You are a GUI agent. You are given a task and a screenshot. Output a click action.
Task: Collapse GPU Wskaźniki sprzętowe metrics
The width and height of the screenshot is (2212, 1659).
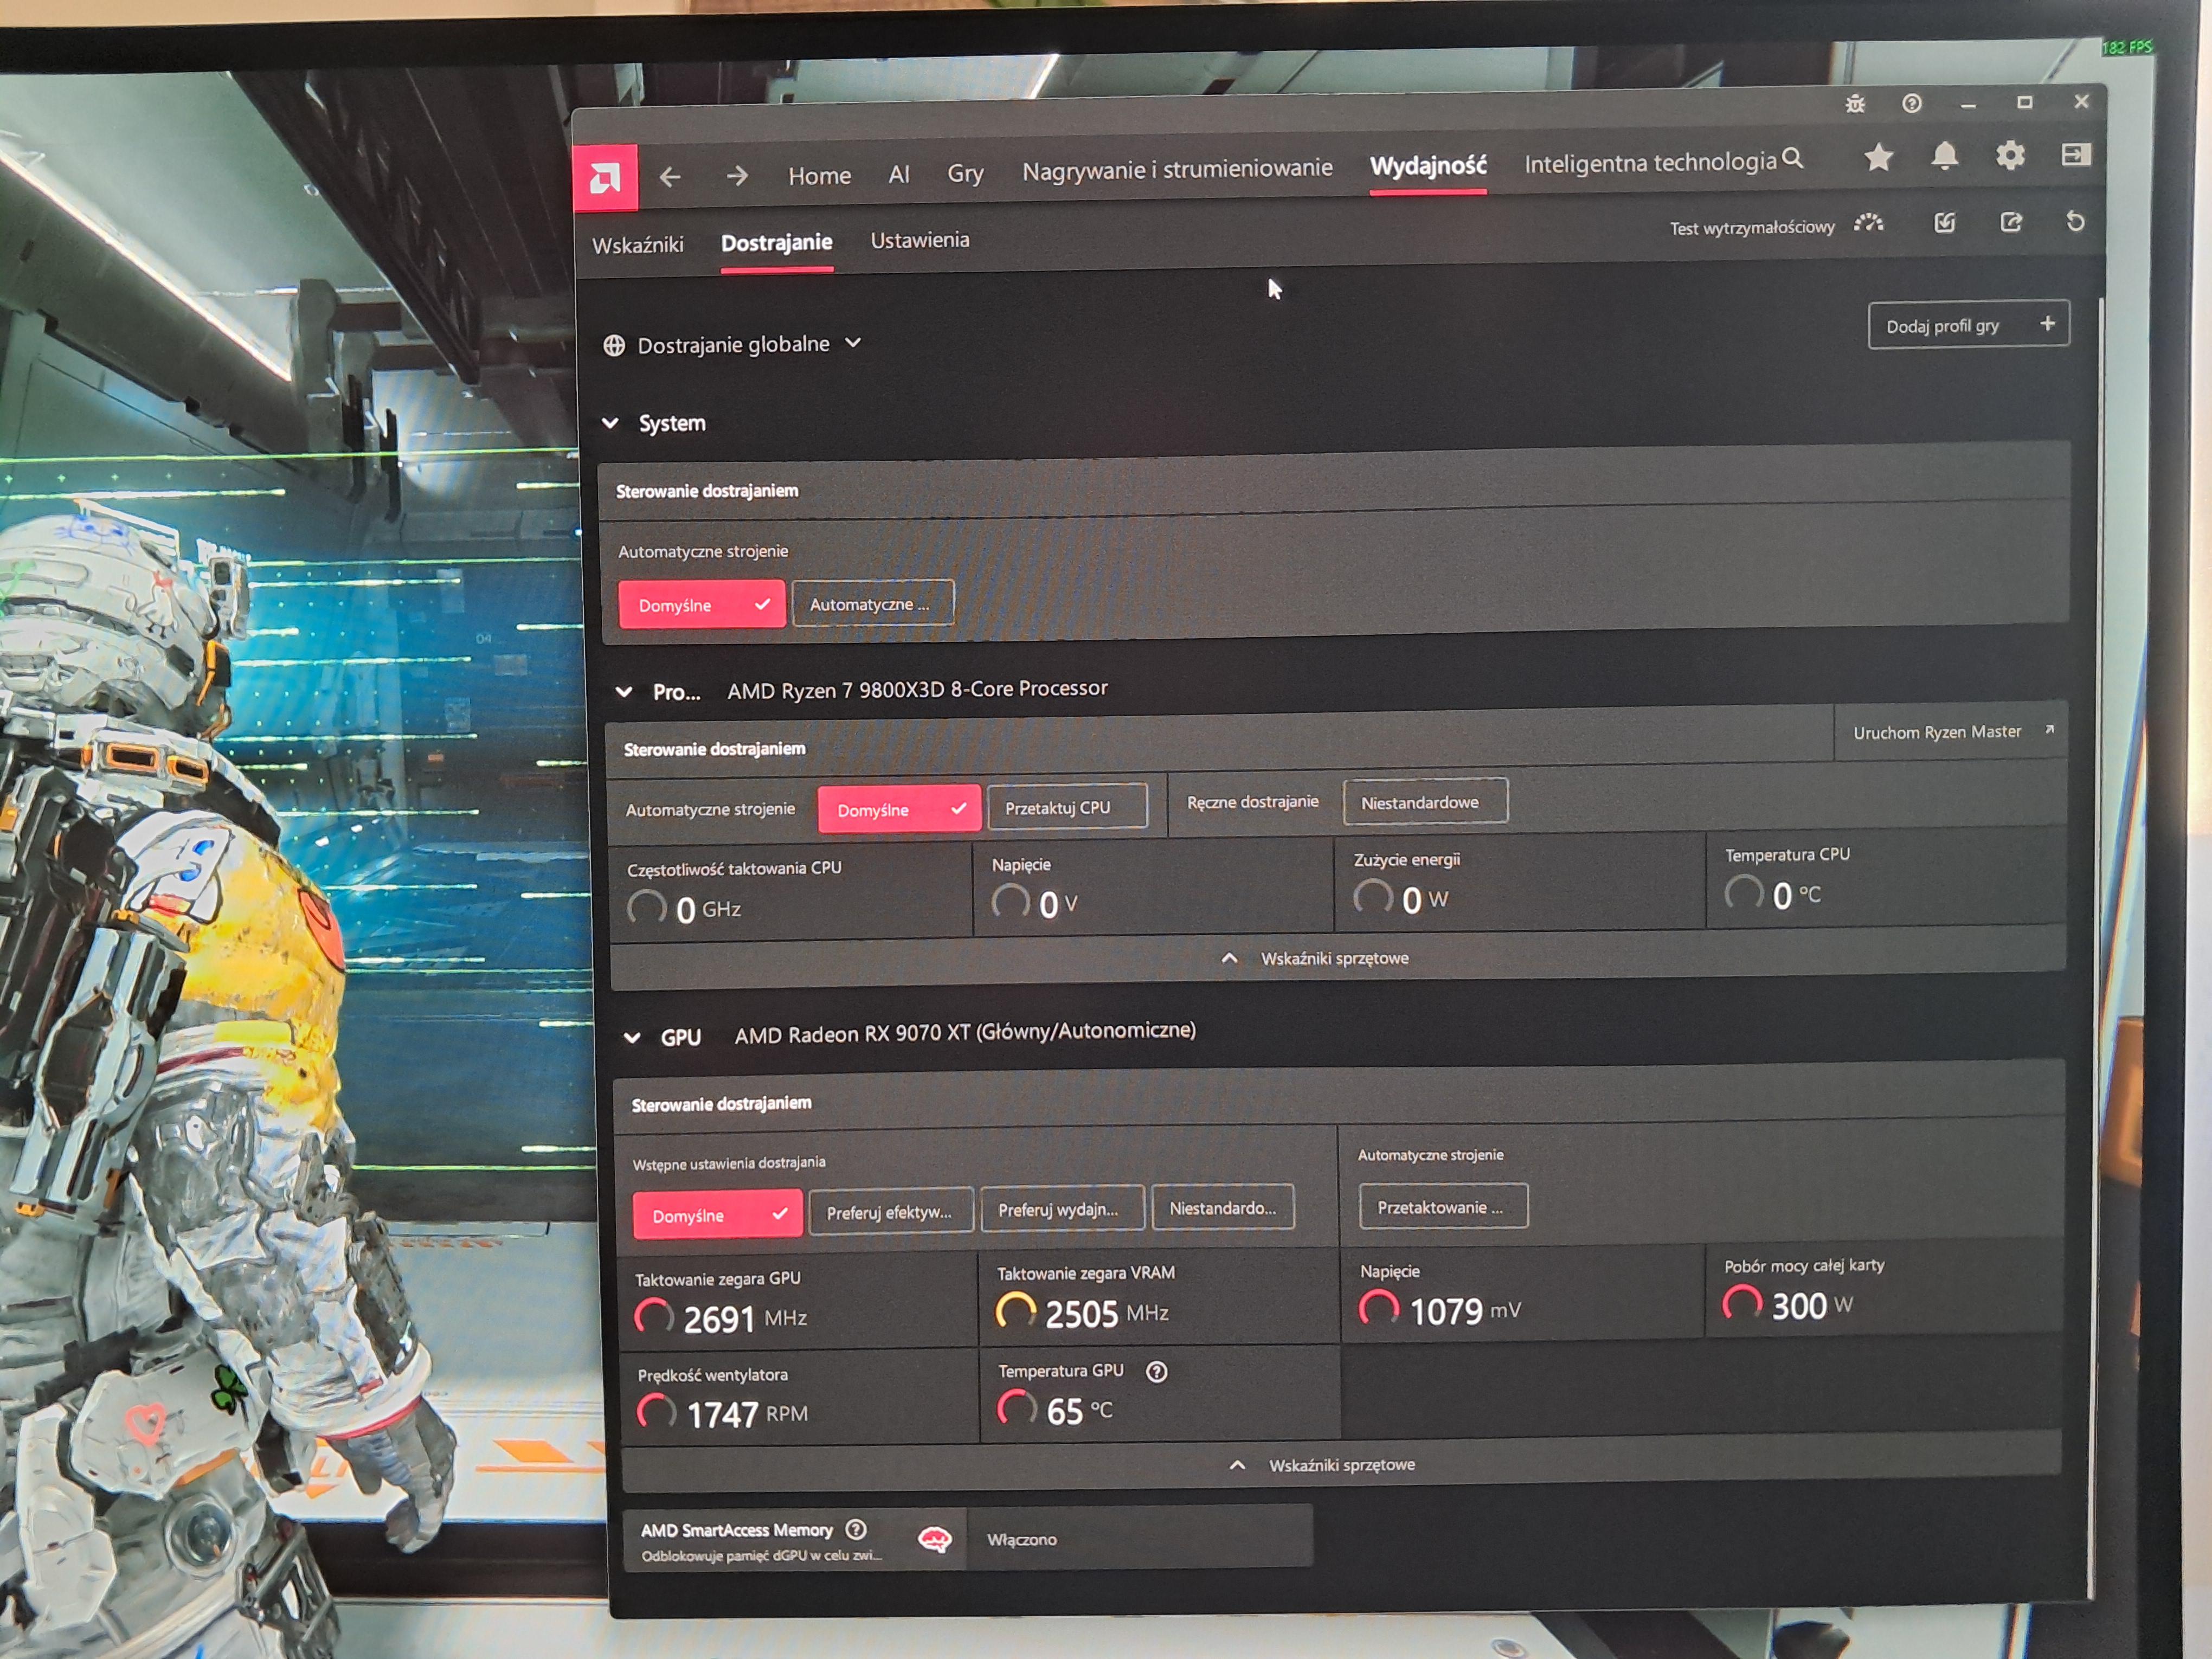pos(1322,1465)
